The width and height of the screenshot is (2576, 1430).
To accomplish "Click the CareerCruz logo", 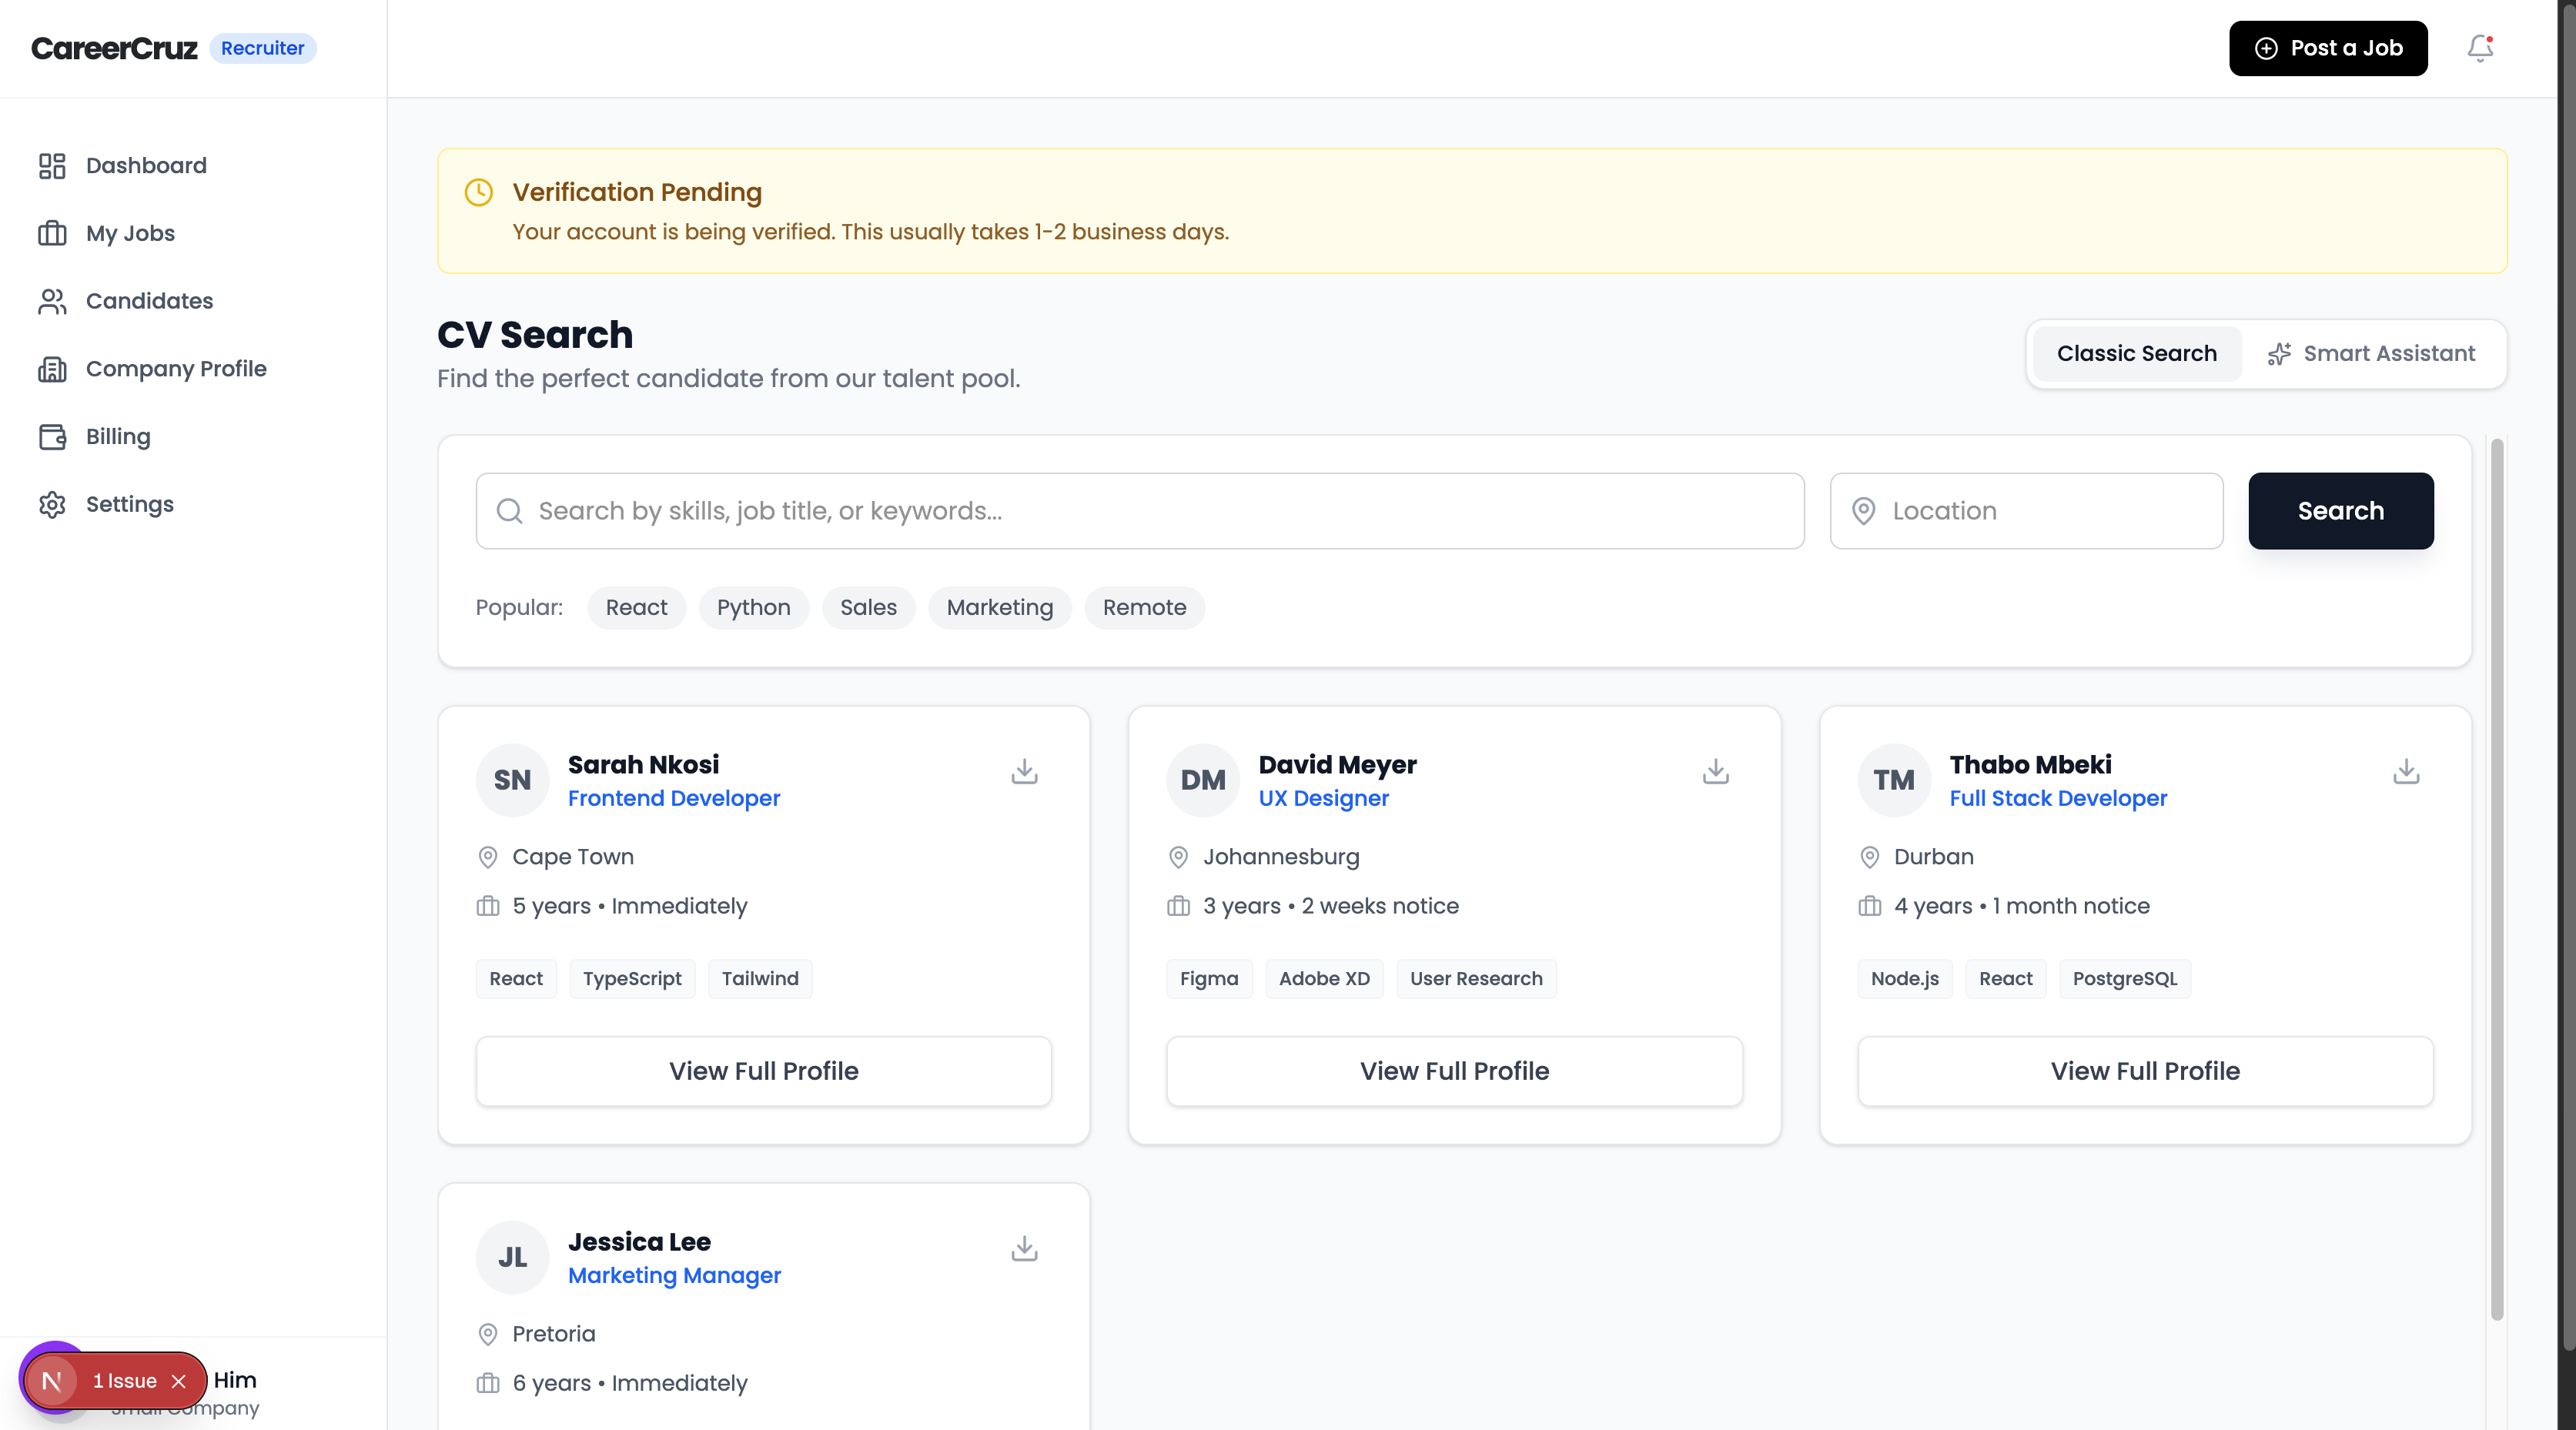I will pyautogui.click(x=114, y=48).
